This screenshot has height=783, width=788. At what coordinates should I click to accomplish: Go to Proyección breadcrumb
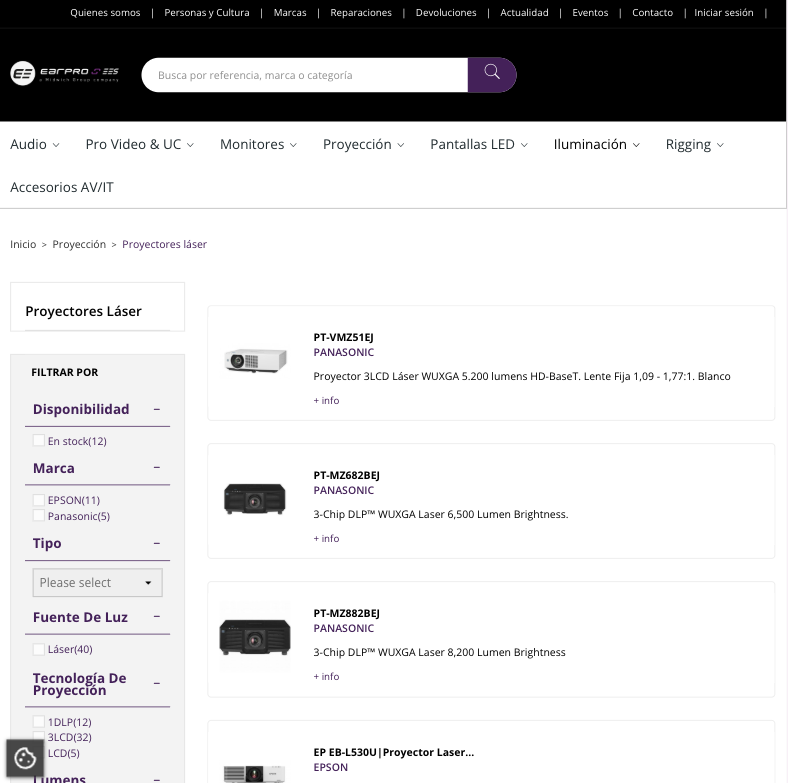coord(79,244)
